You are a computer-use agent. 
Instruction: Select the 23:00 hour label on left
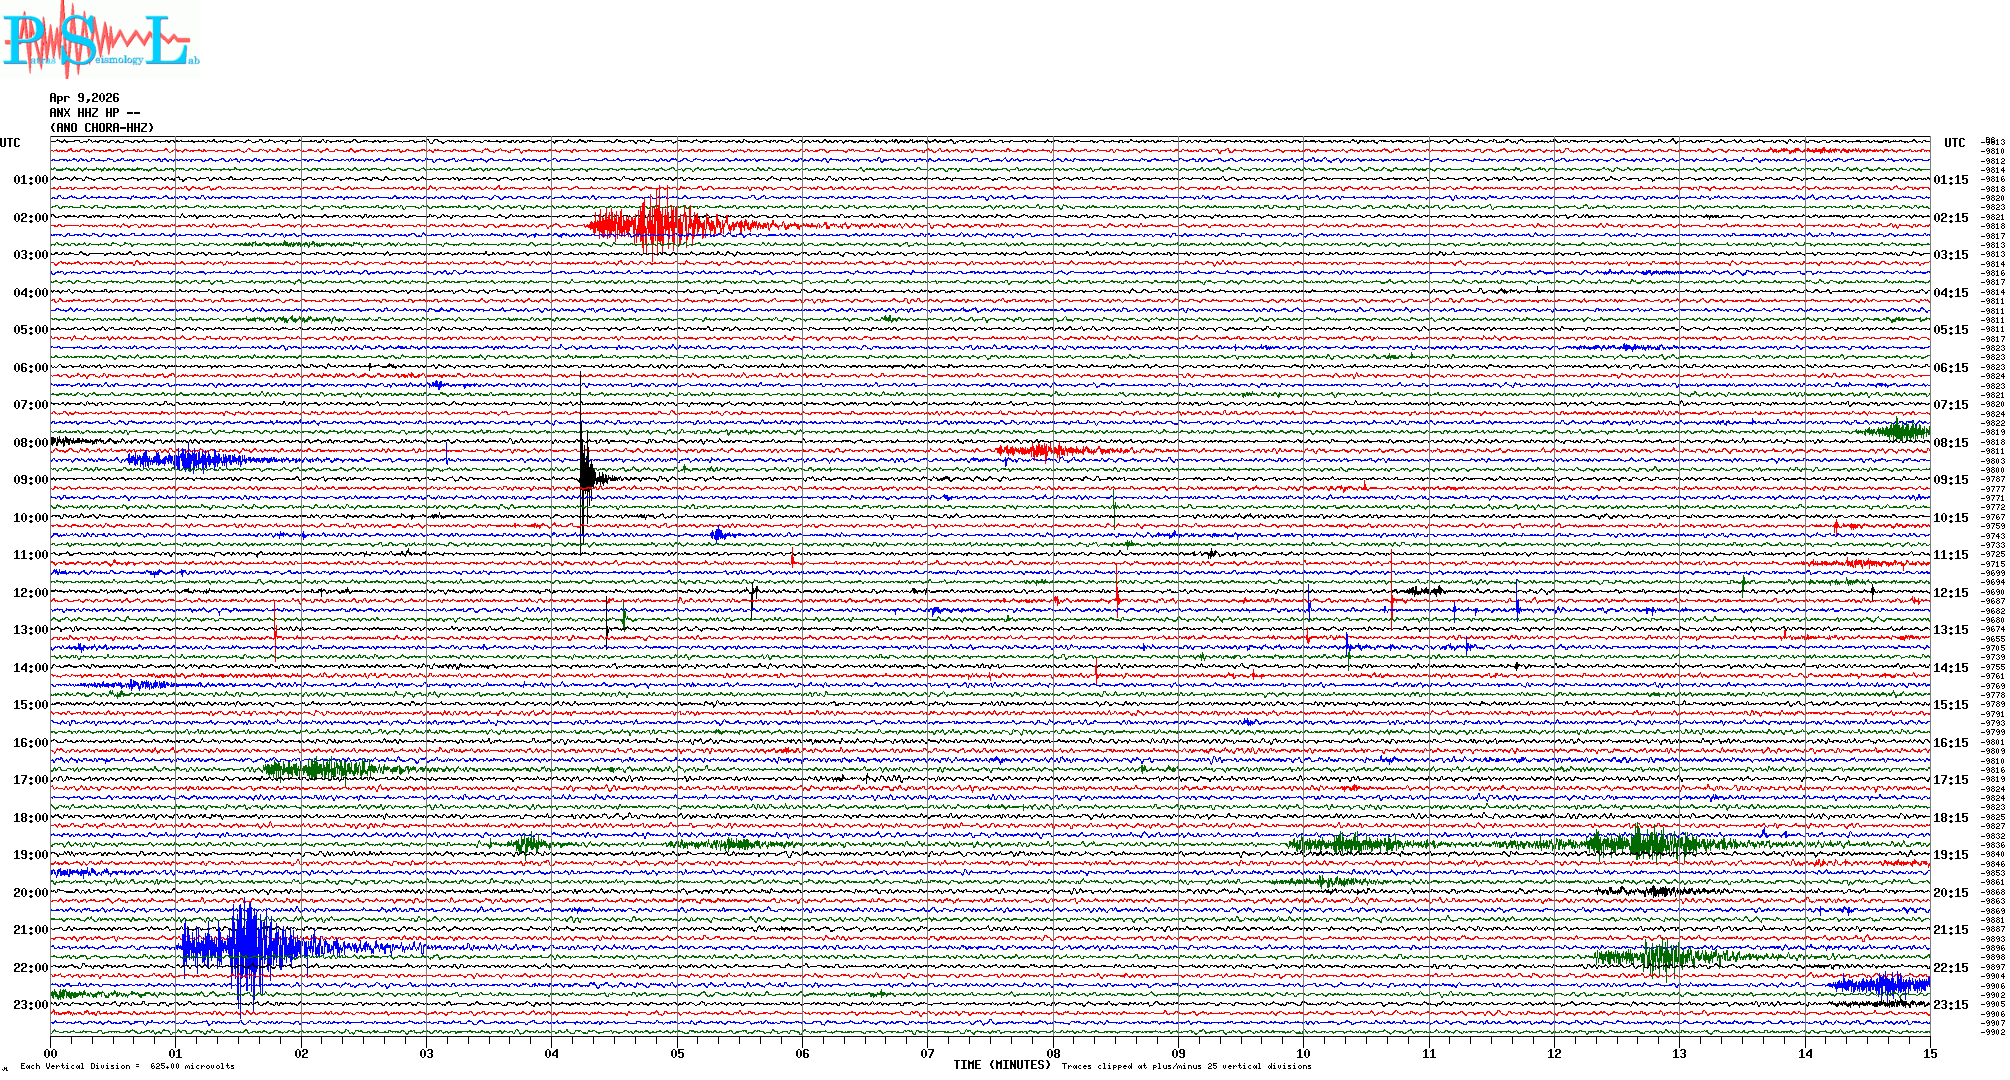30,1005
